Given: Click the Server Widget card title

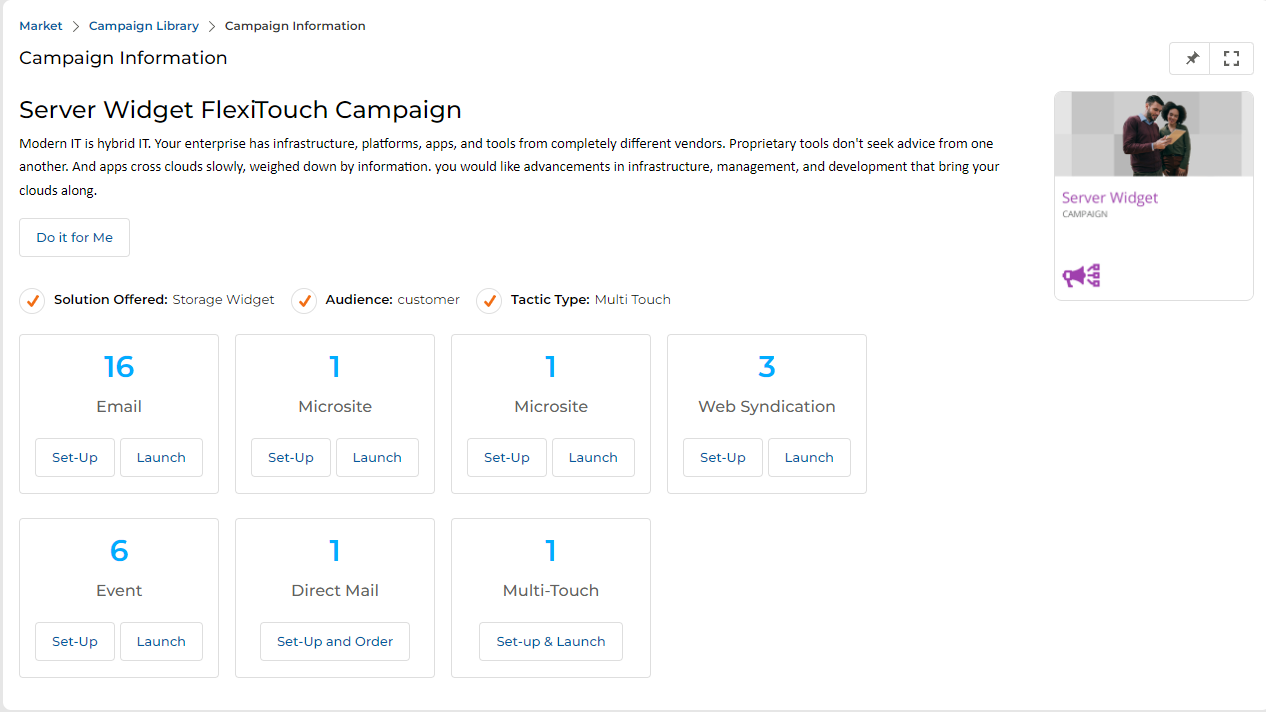Looking at the screenshot, I should pos(1110,198).
